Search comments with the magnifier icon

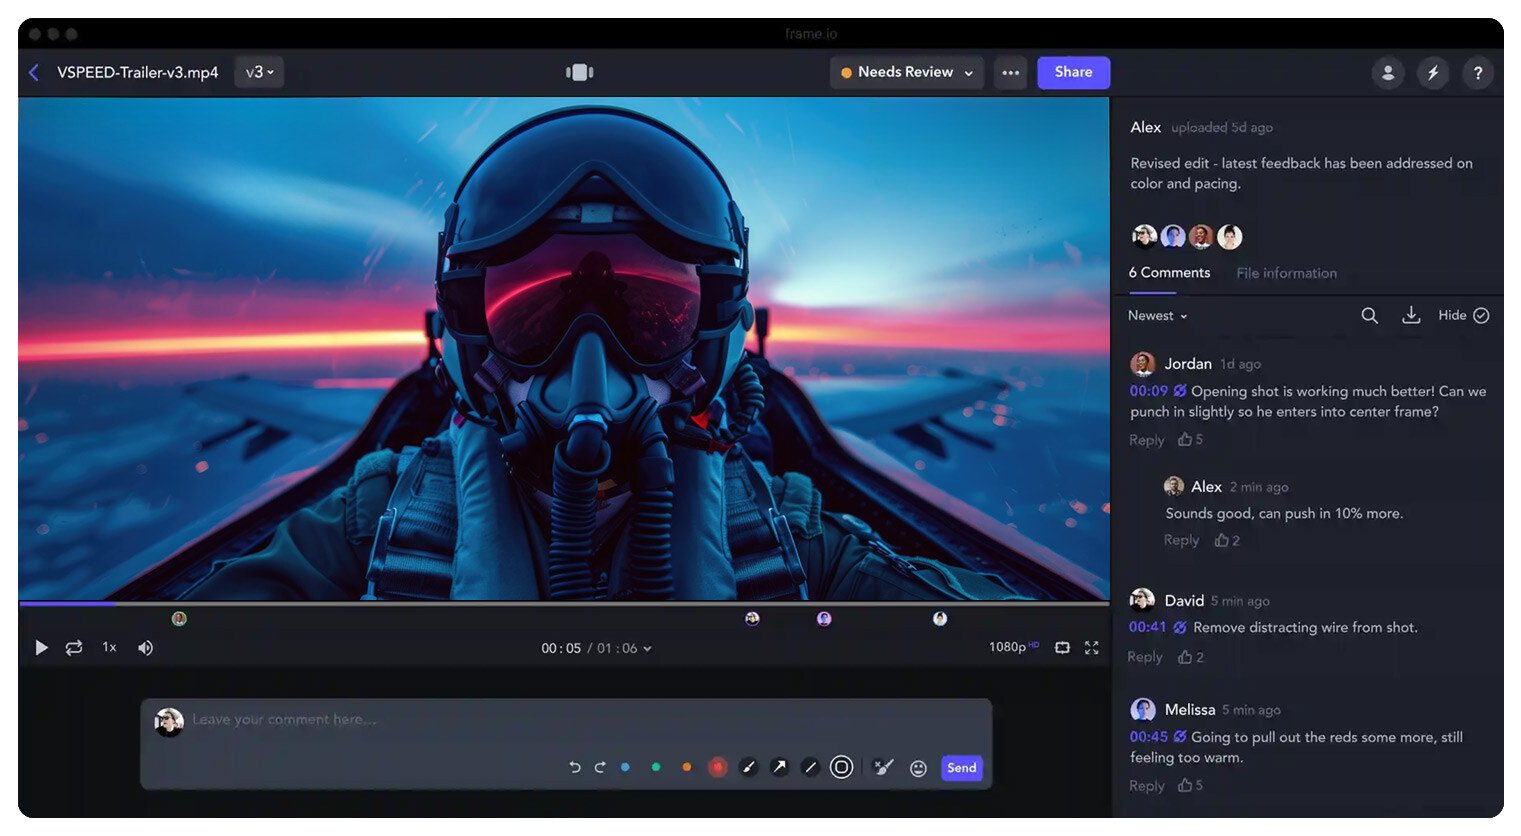point(1369,315)
